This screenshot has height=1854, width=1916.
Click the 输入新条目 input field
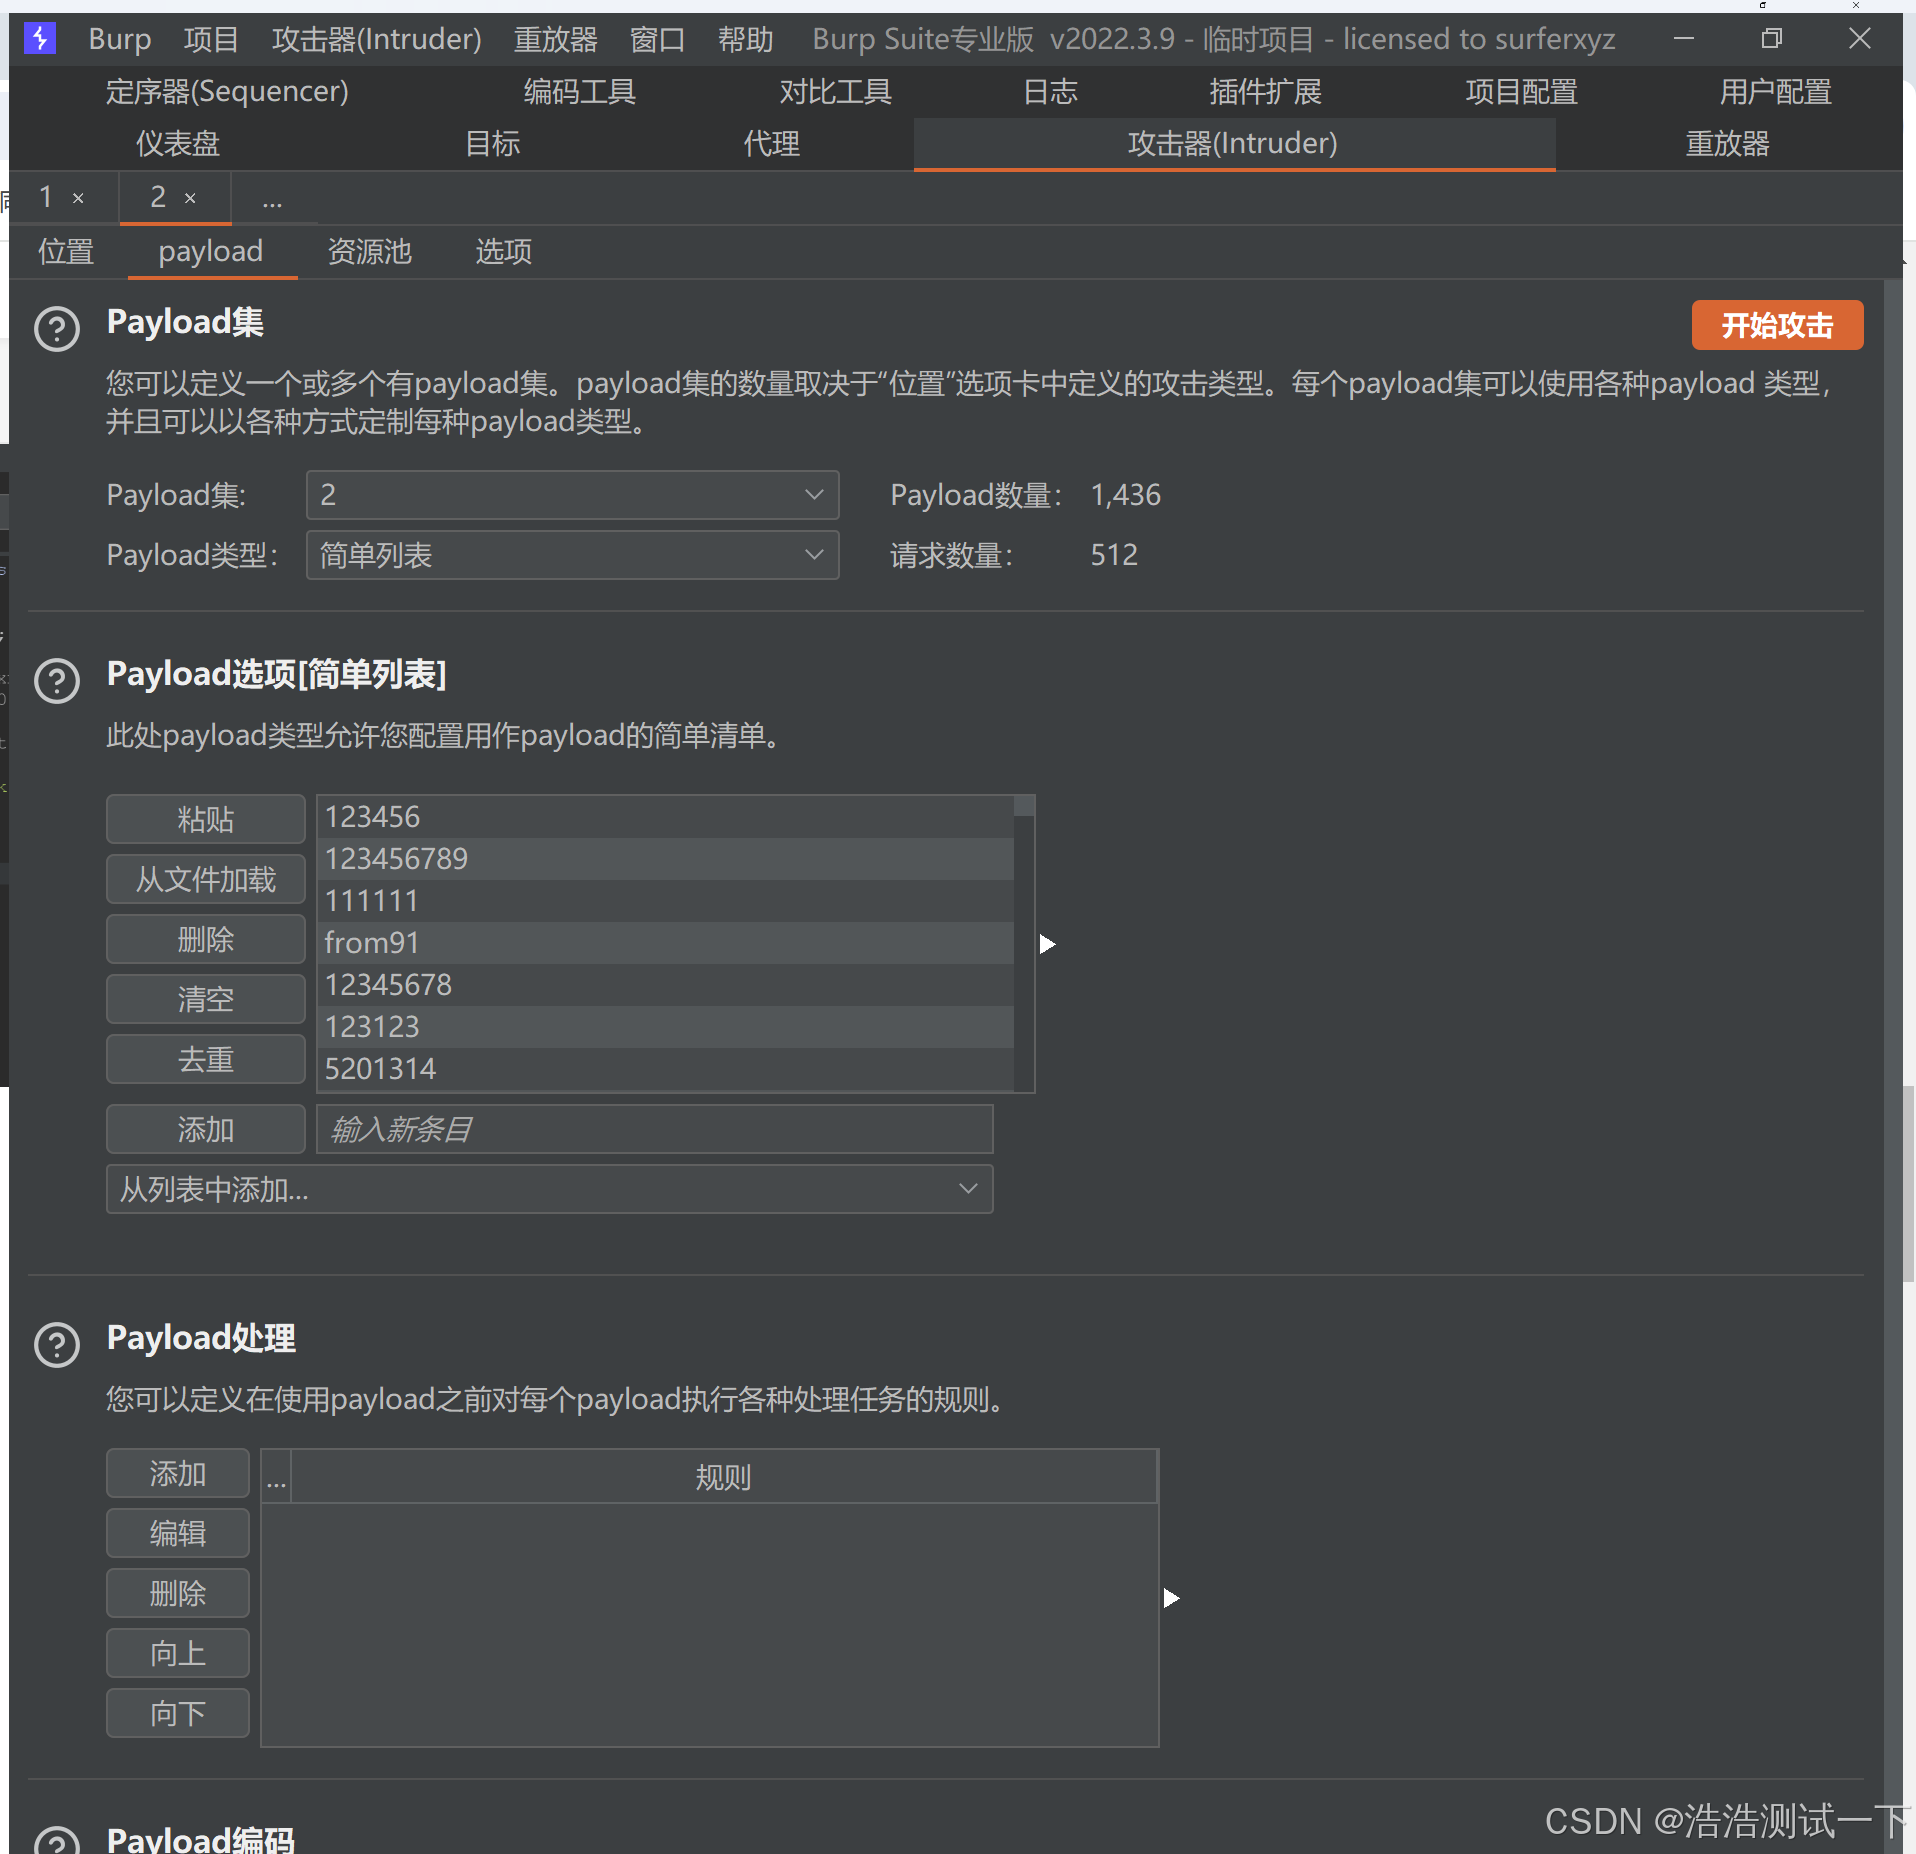pos(655,1129)
